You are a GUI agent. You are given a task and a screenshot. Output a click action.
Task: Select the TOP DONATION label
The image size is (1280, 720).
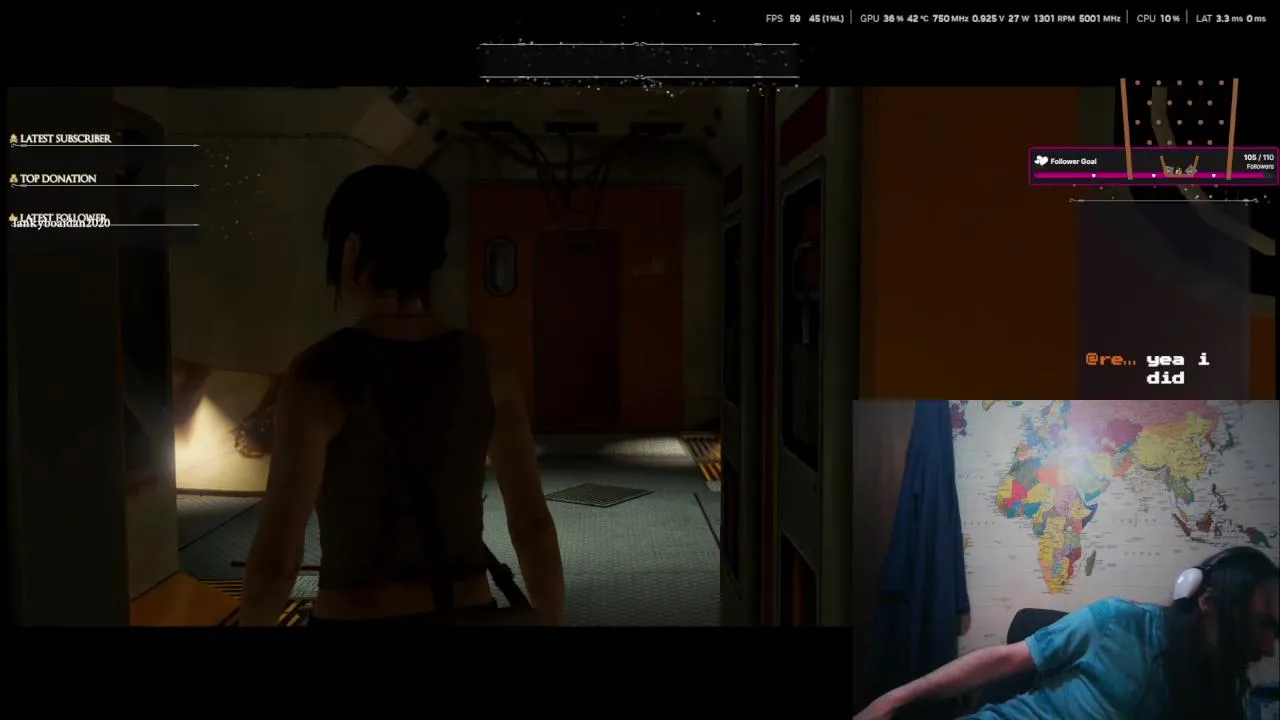tap(58, 179)
